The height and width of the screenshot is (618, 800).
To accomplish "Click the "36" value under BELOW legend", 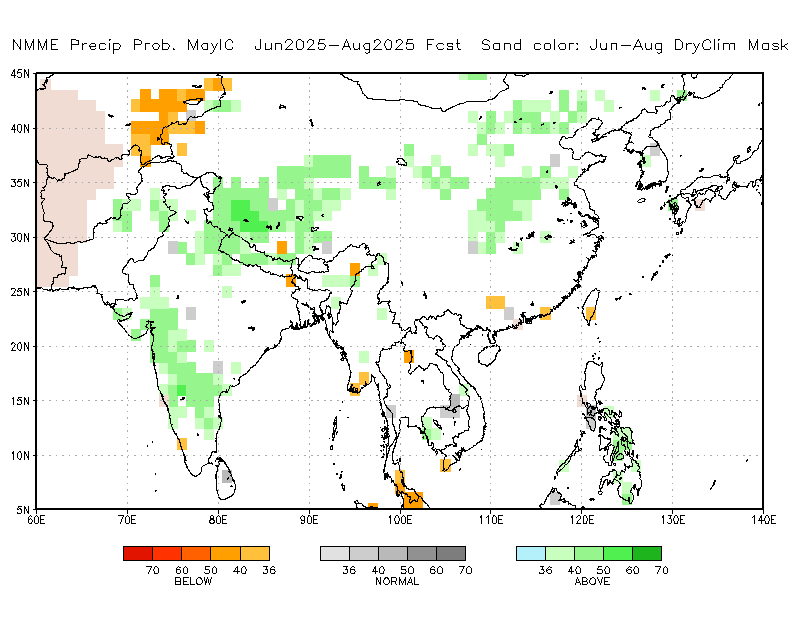I will [269, 570].
